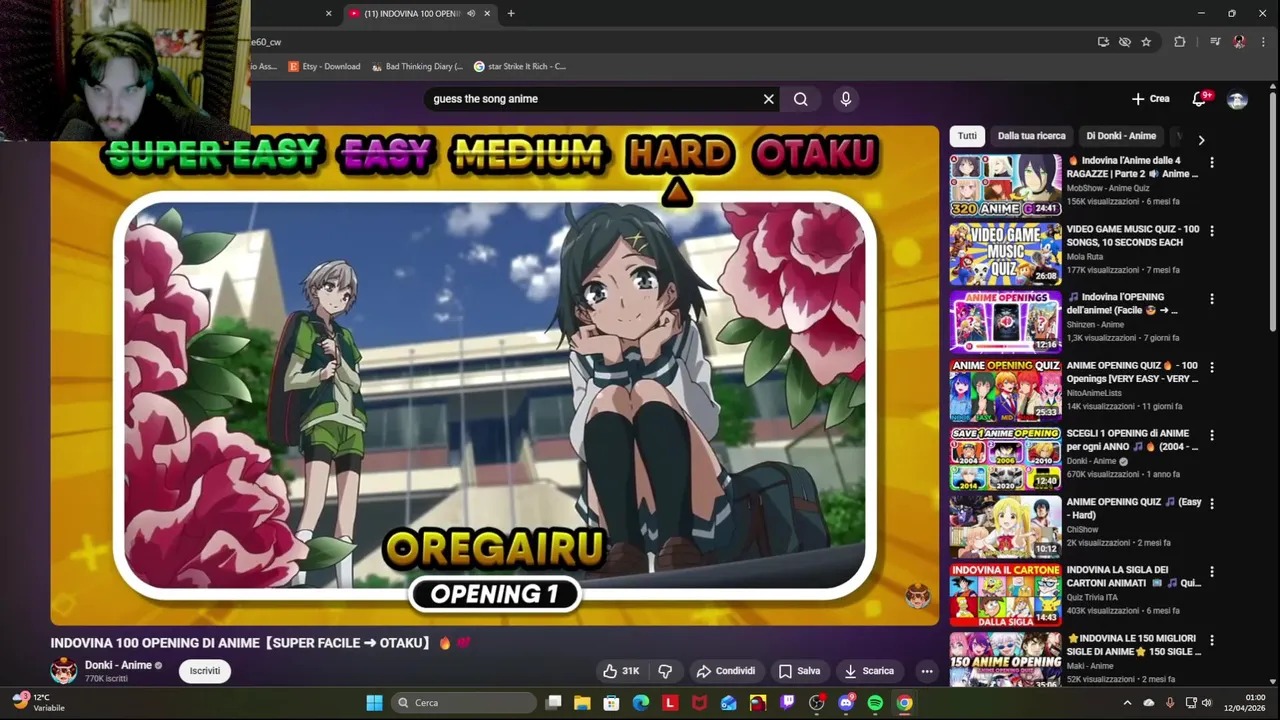
Task: Open Discord from the taskbar
Action: 846,703
